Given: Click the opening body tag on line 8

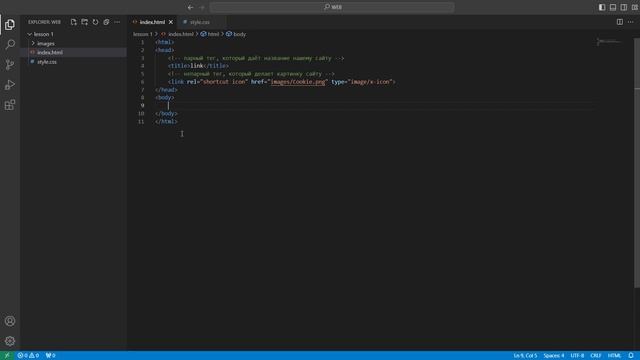Looking at the screenshot, I should pyautogui.click(x=165, y=98).
